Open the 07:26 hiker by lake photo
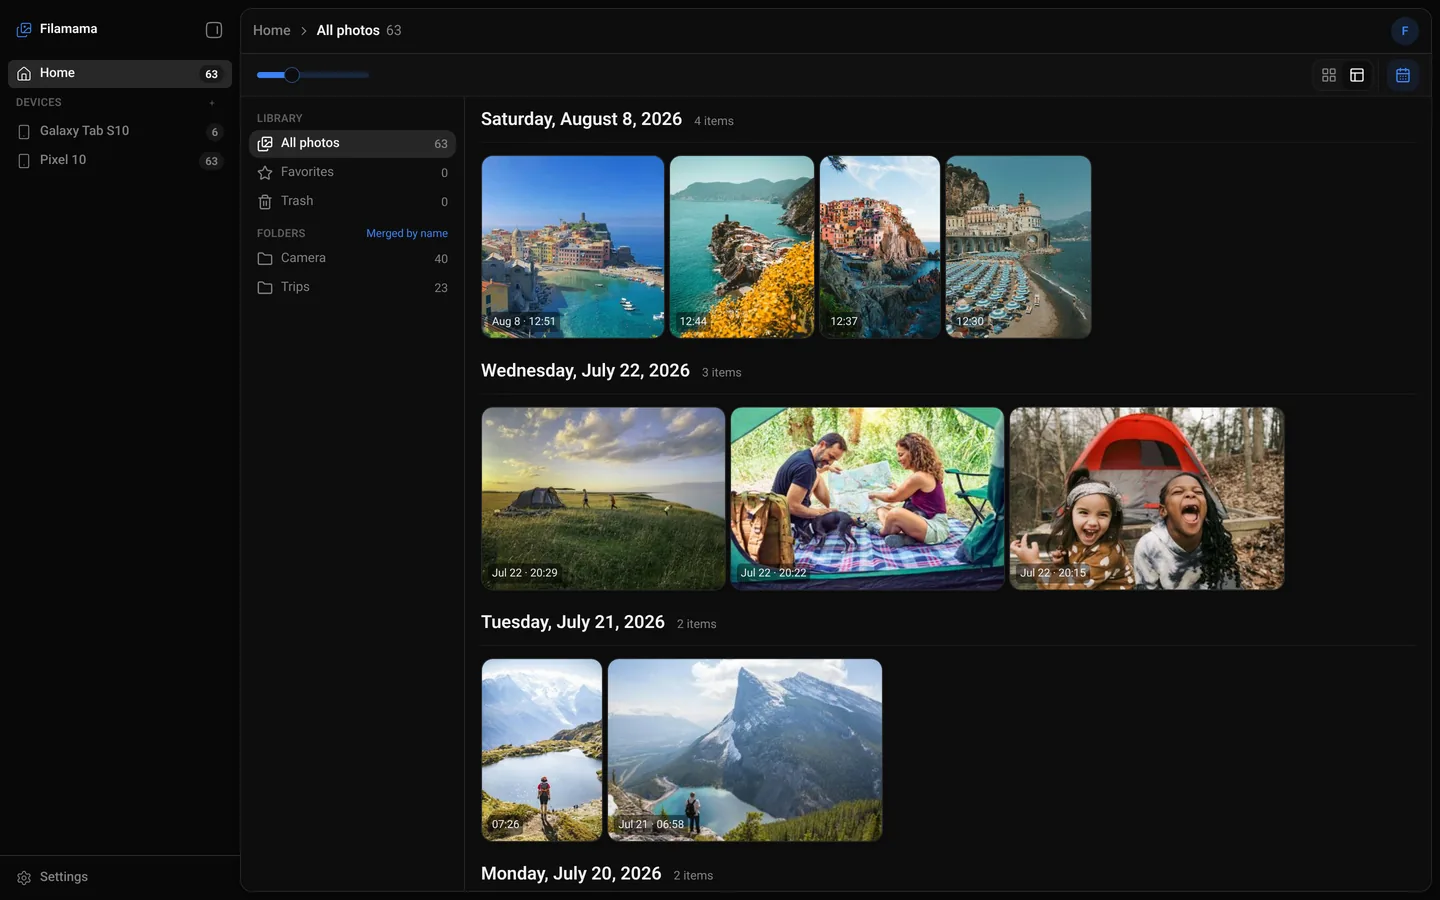The image size is (1440, 900). pyautogui.click(x=542, y=750)
